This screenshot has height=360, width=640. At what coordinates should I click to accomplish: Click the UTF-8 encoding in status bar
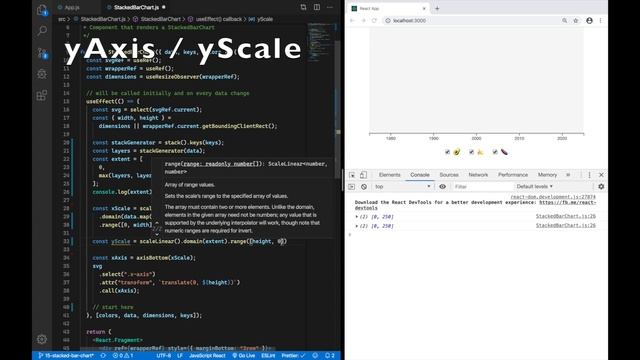(164, 356)
